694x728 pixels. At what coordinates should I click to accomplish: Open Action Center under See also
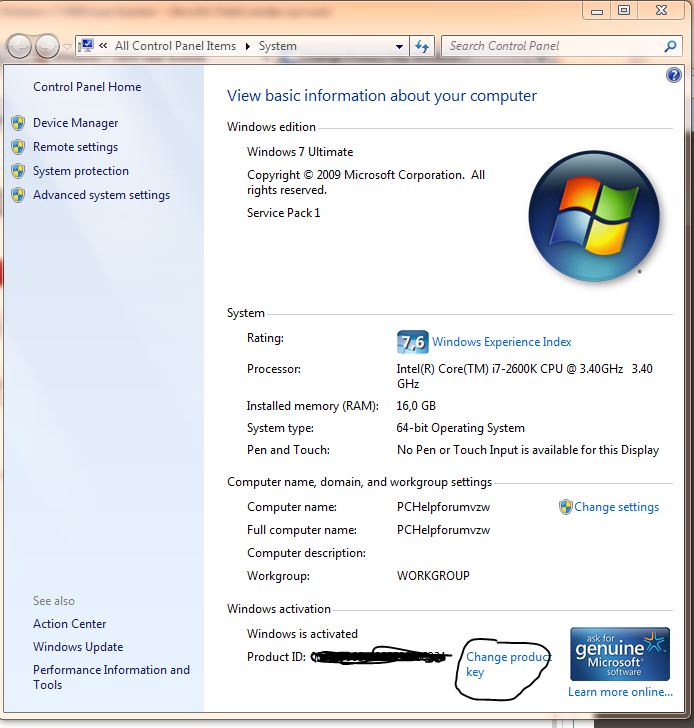pyautogui.click(x=70, y=624)
